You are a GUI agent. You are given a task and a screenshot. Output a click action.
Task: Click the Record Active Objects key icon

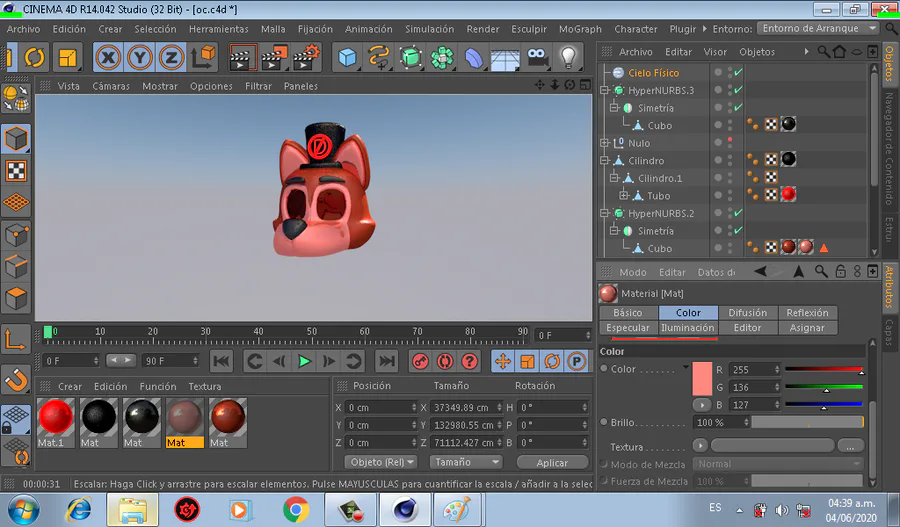[421, 361]
